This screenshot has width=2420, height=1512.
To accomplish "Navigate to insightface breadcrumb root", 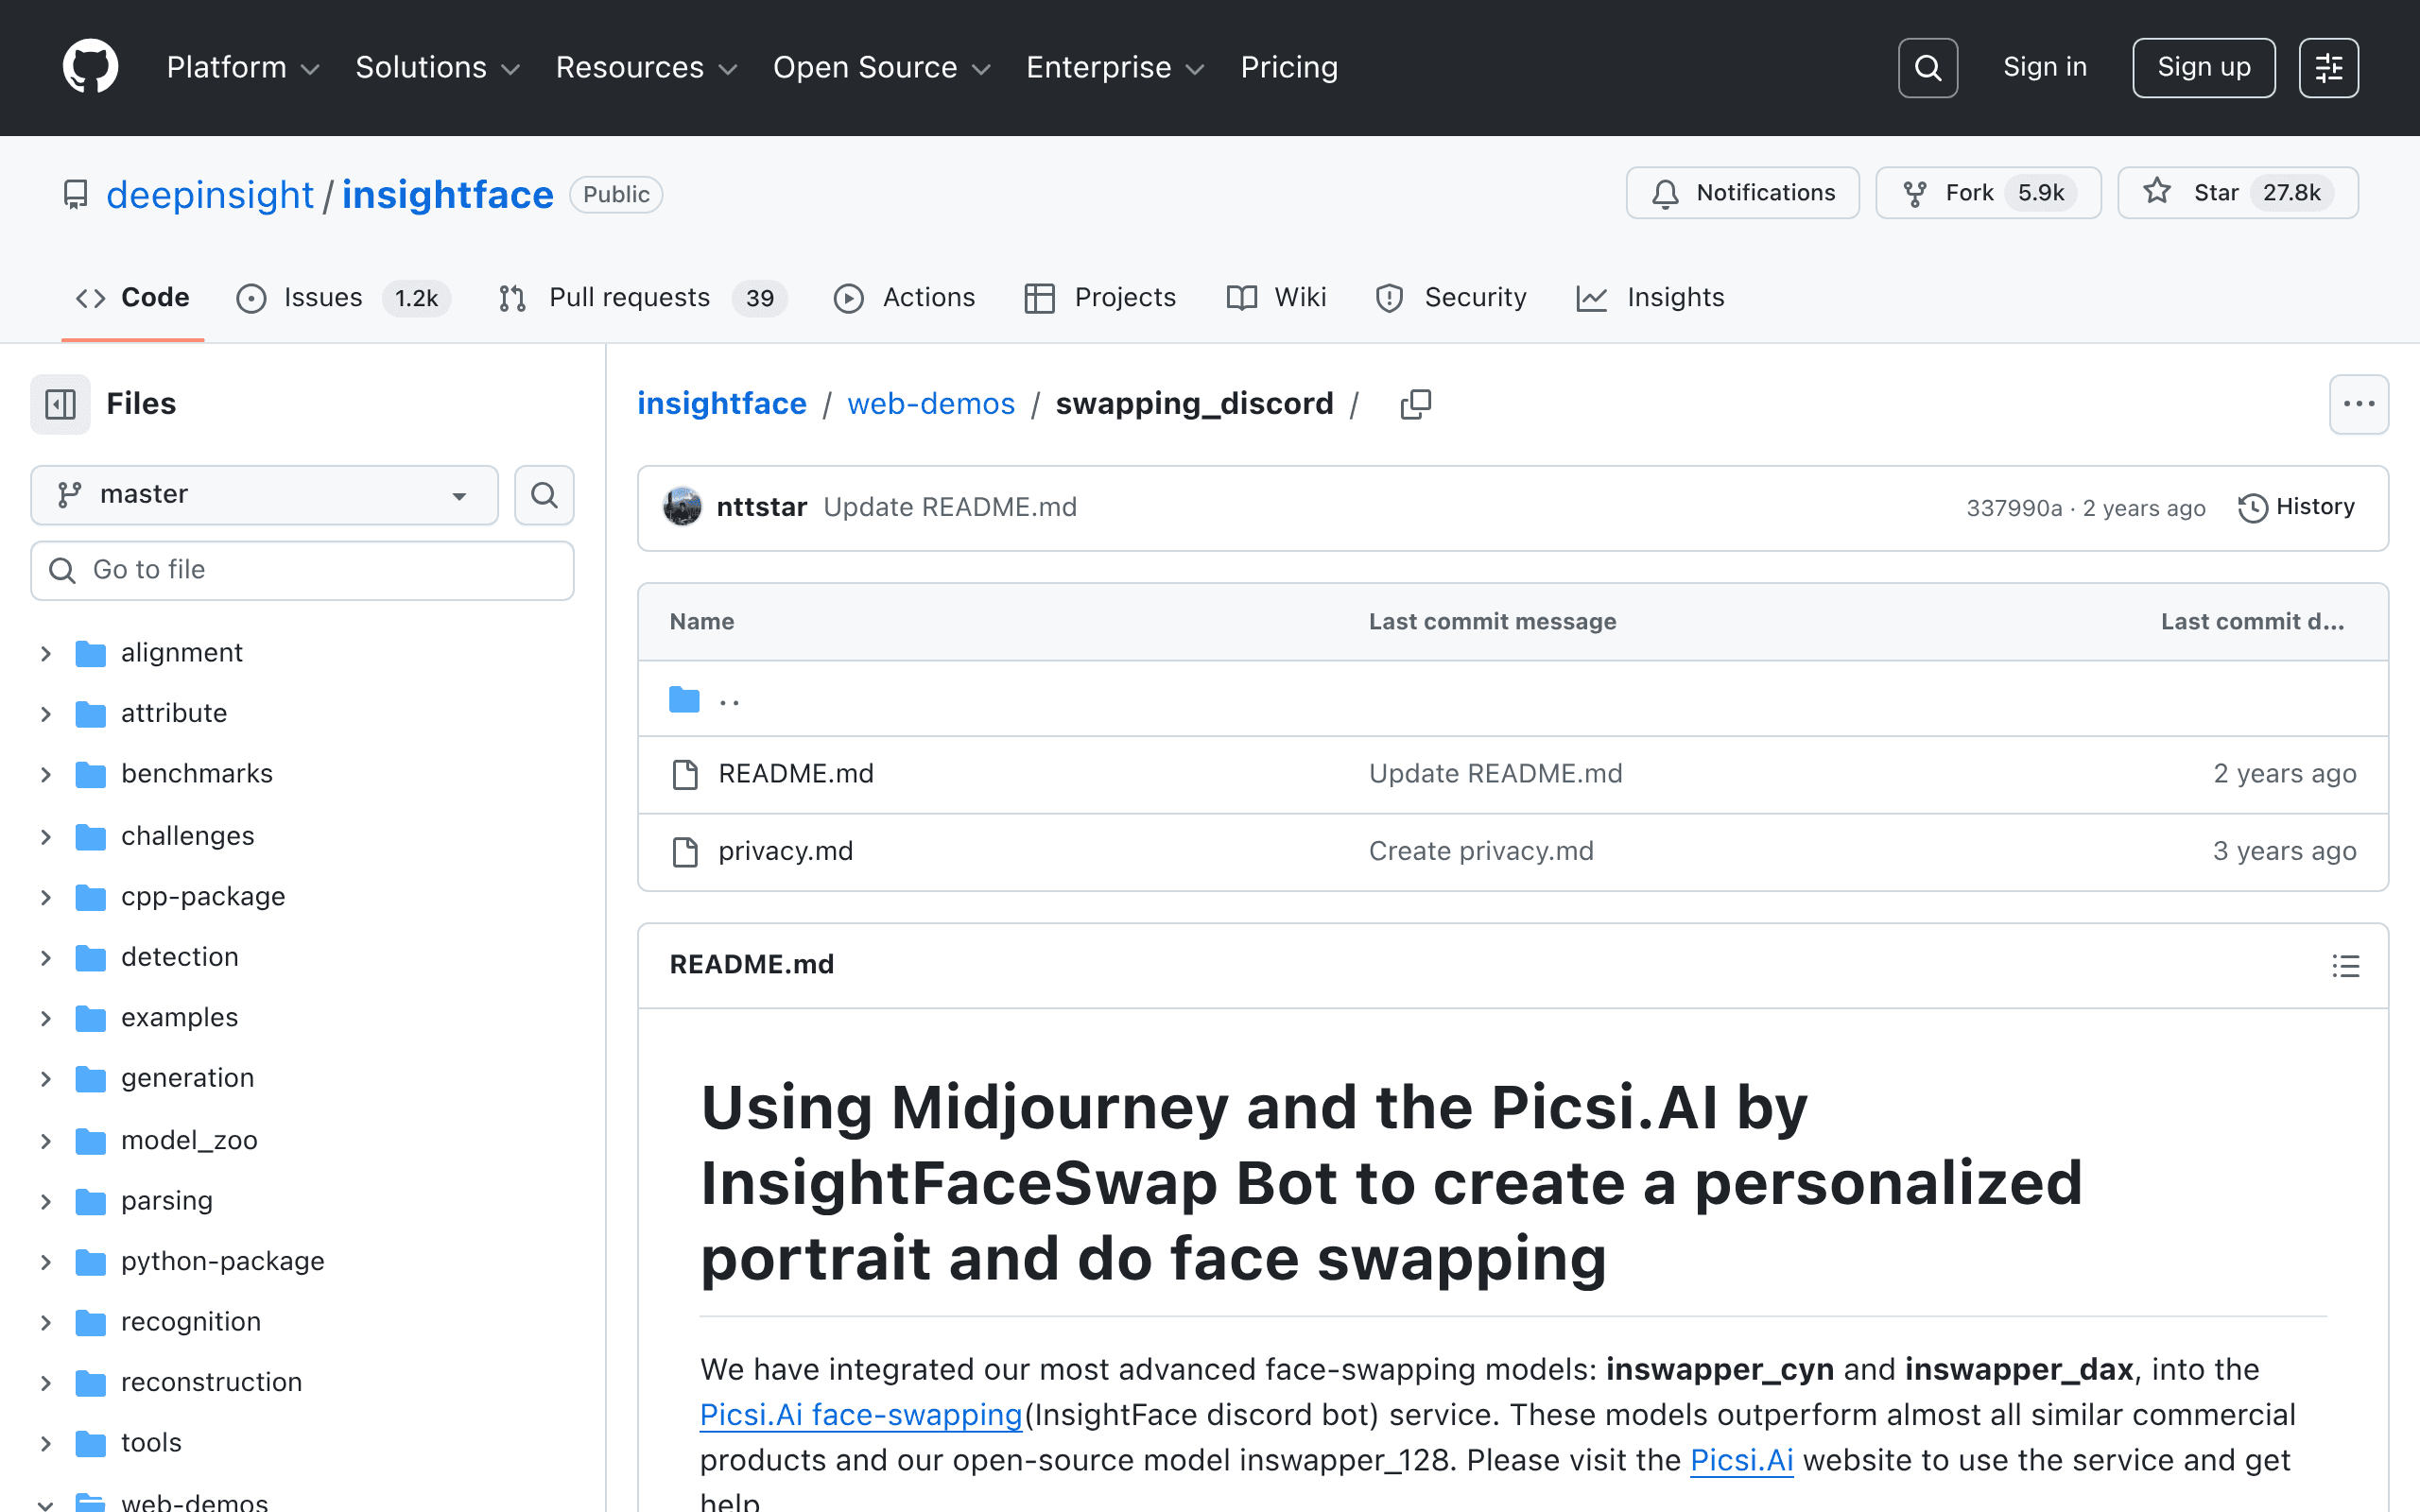I will click(x=722, y=404).
